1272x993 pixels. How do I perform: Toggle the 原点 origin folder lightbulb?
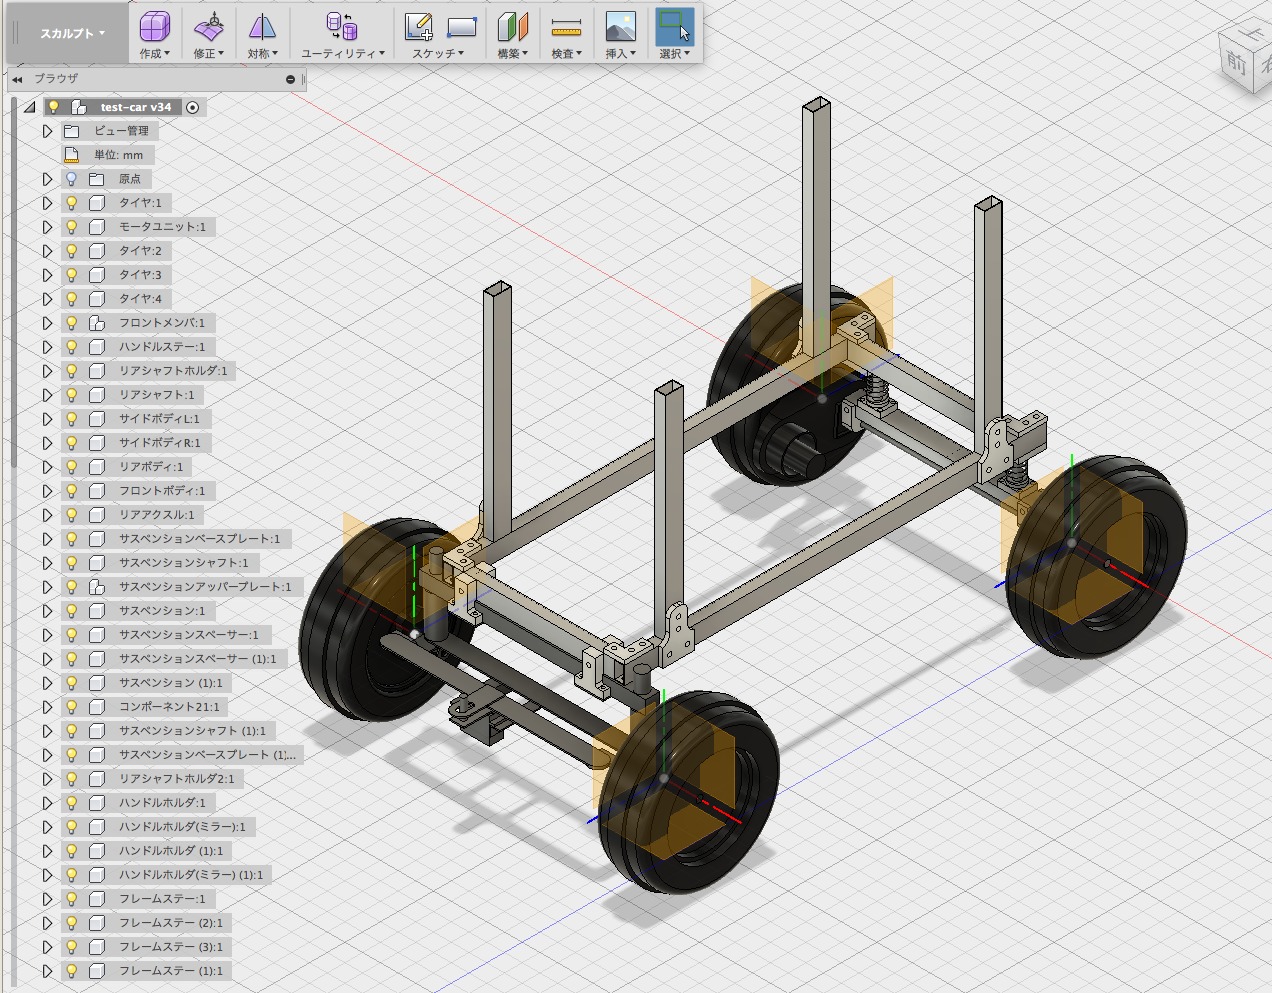tap(72, 179)
